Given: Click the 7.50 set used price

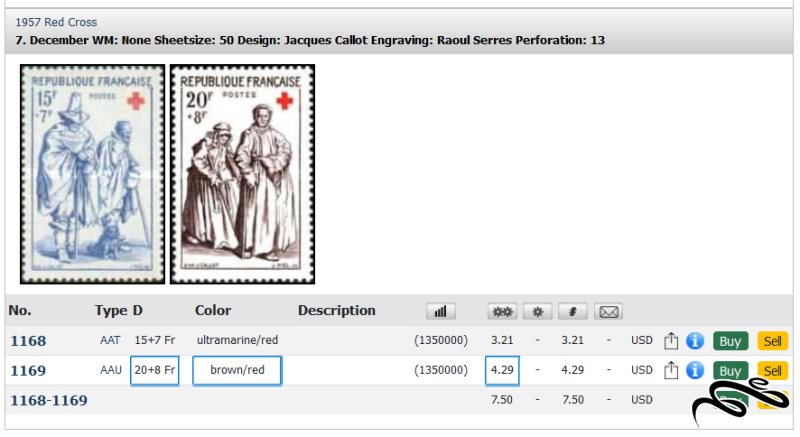Looking at the screenshot, I should pyautogui.click(x=573, y=400).
